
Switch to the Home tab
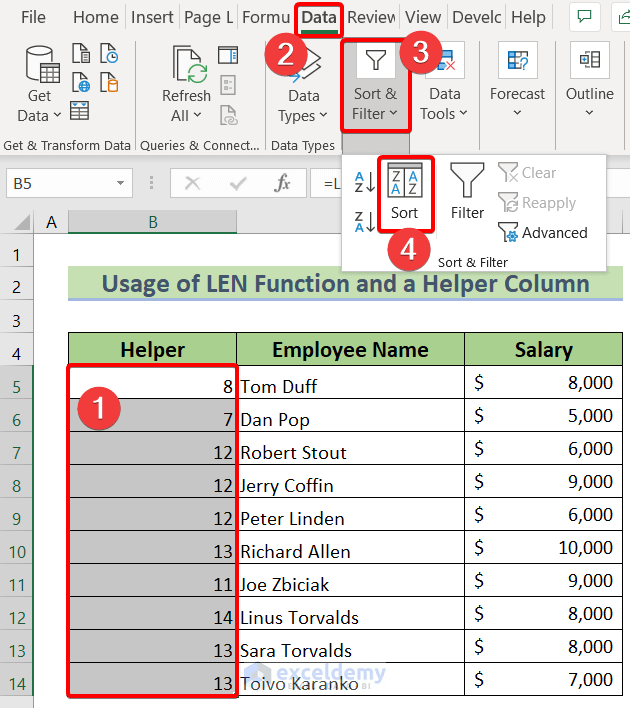coord(96,17)
